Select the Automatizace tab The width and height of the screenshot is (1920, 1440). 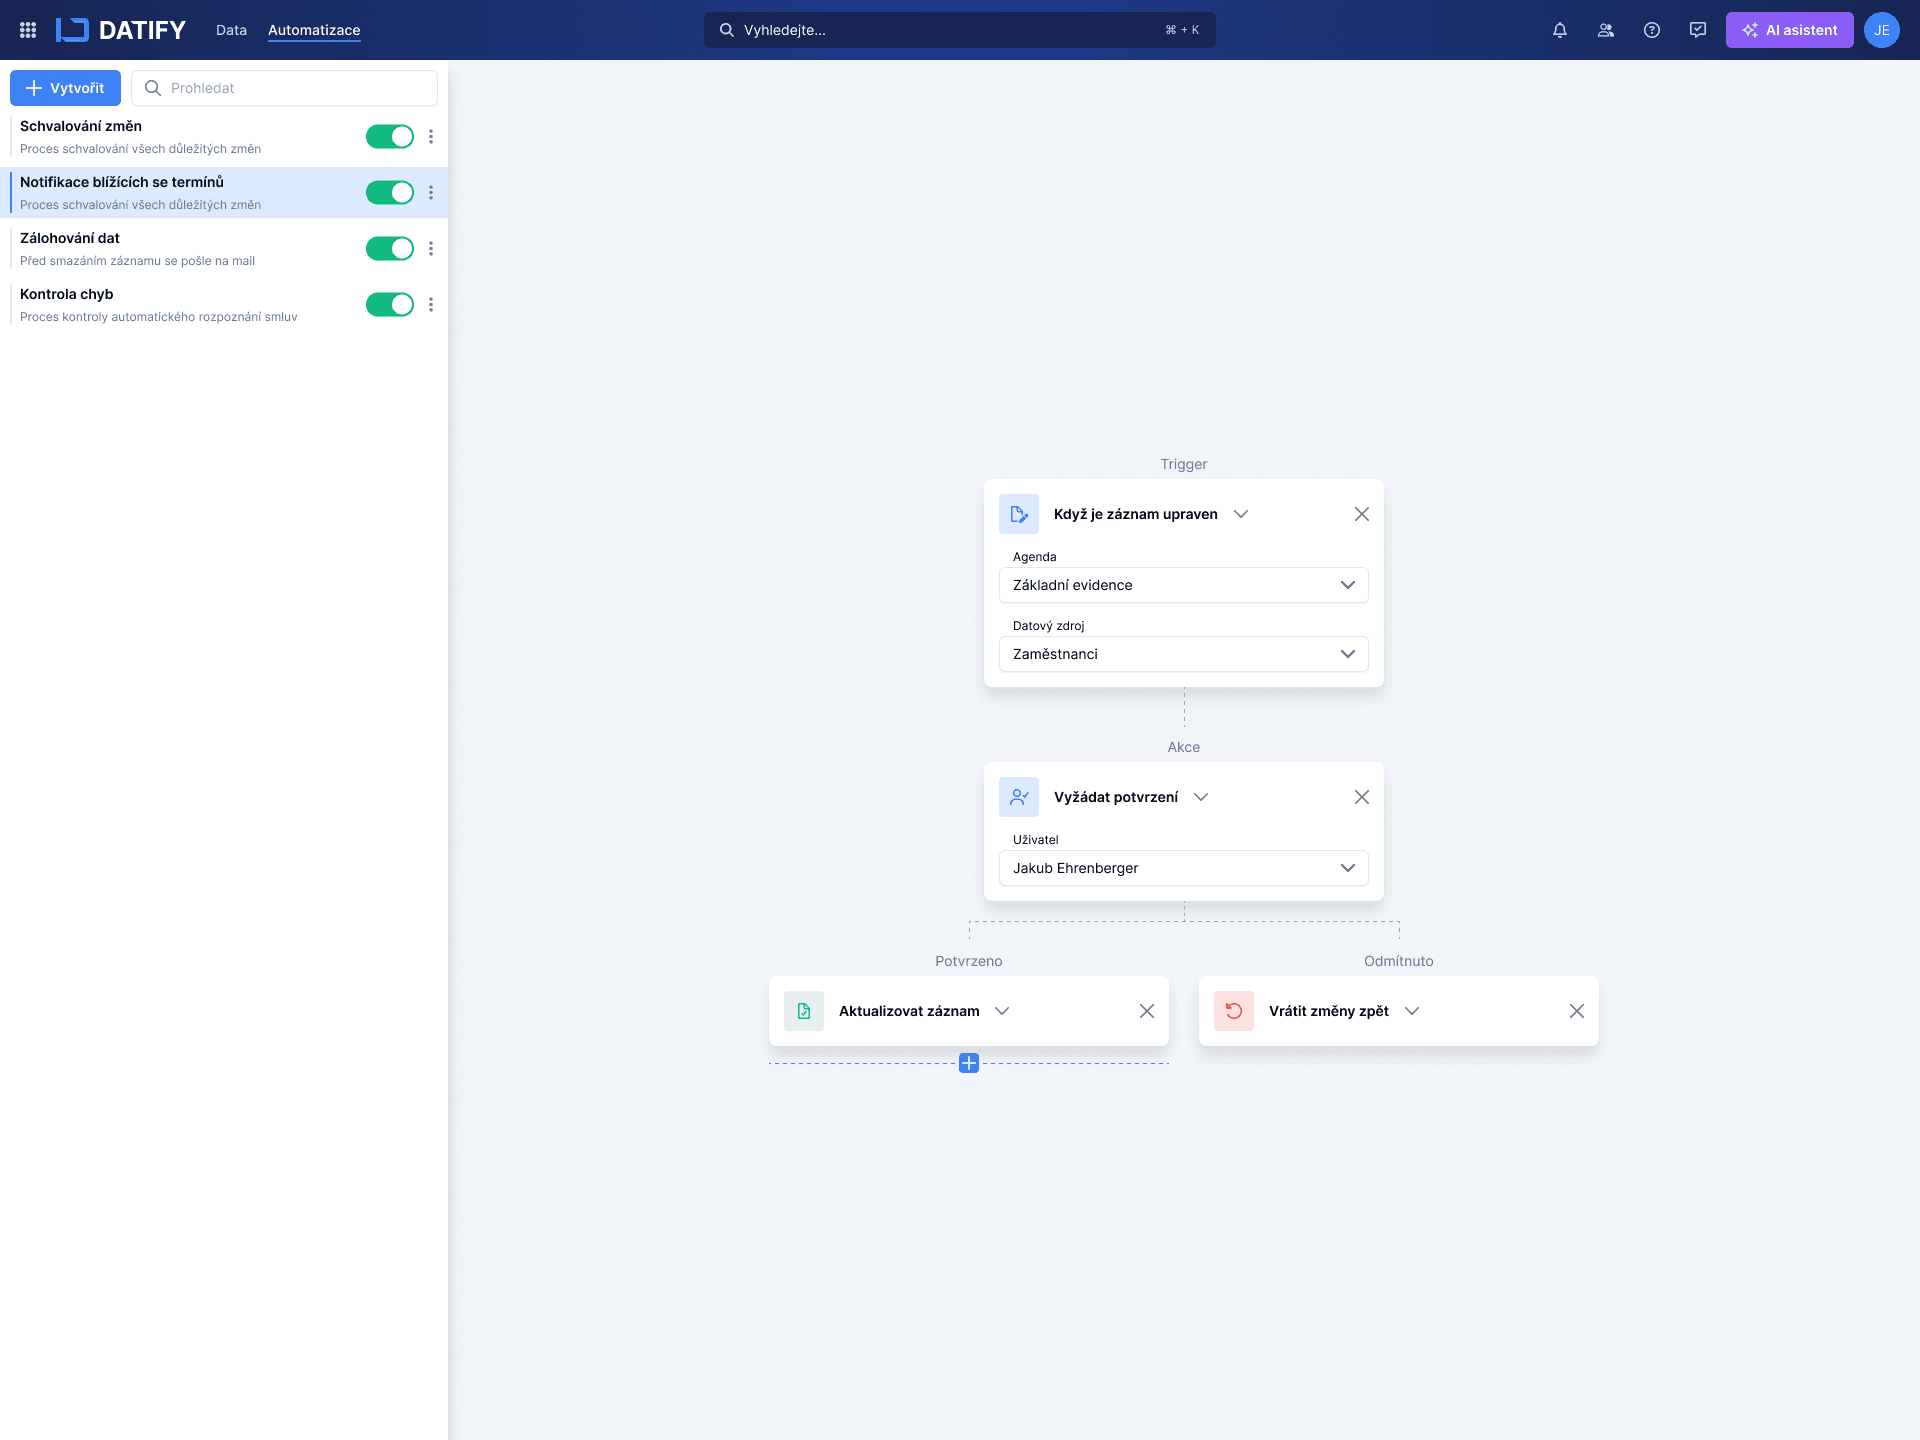(314, 30)
